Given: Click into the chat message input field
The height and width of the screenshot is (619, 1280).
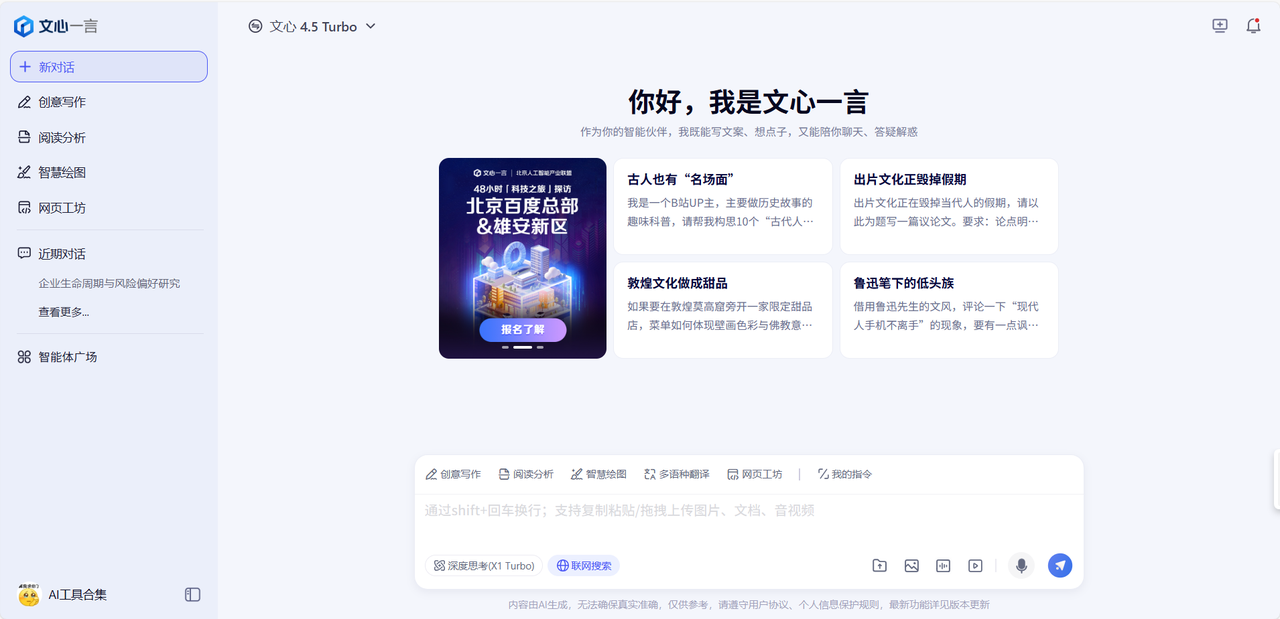Looking at the screenshot, I should tap(749, 520).
